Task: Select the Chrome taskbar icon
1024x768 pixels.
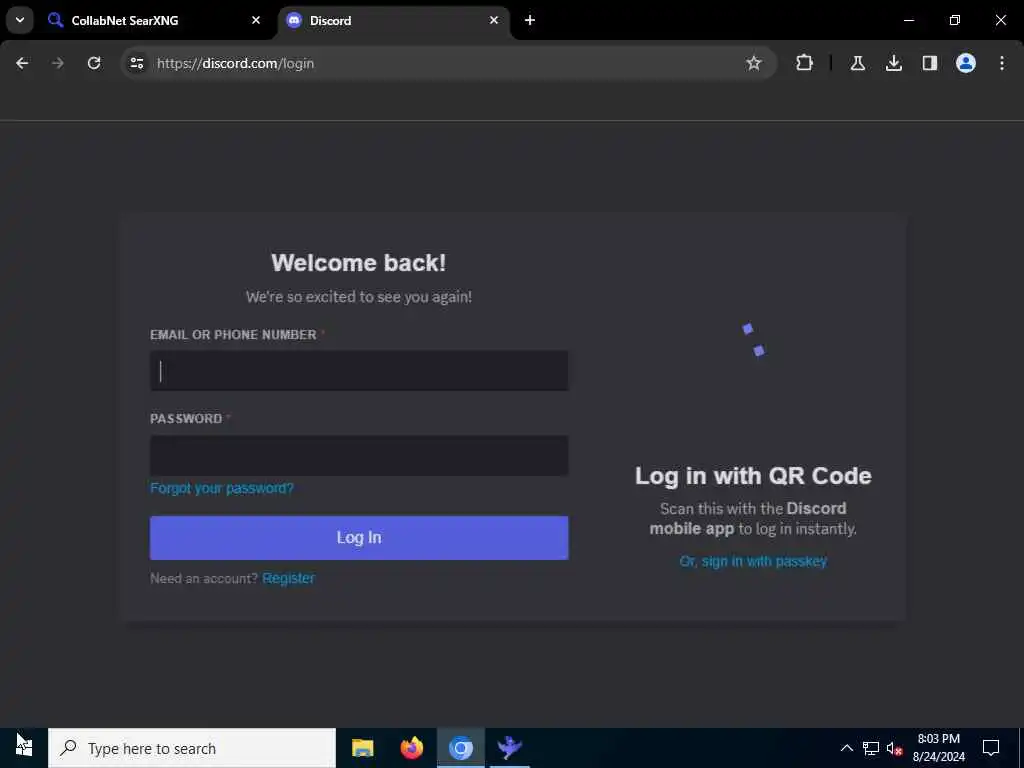Action: click(460, 748)
